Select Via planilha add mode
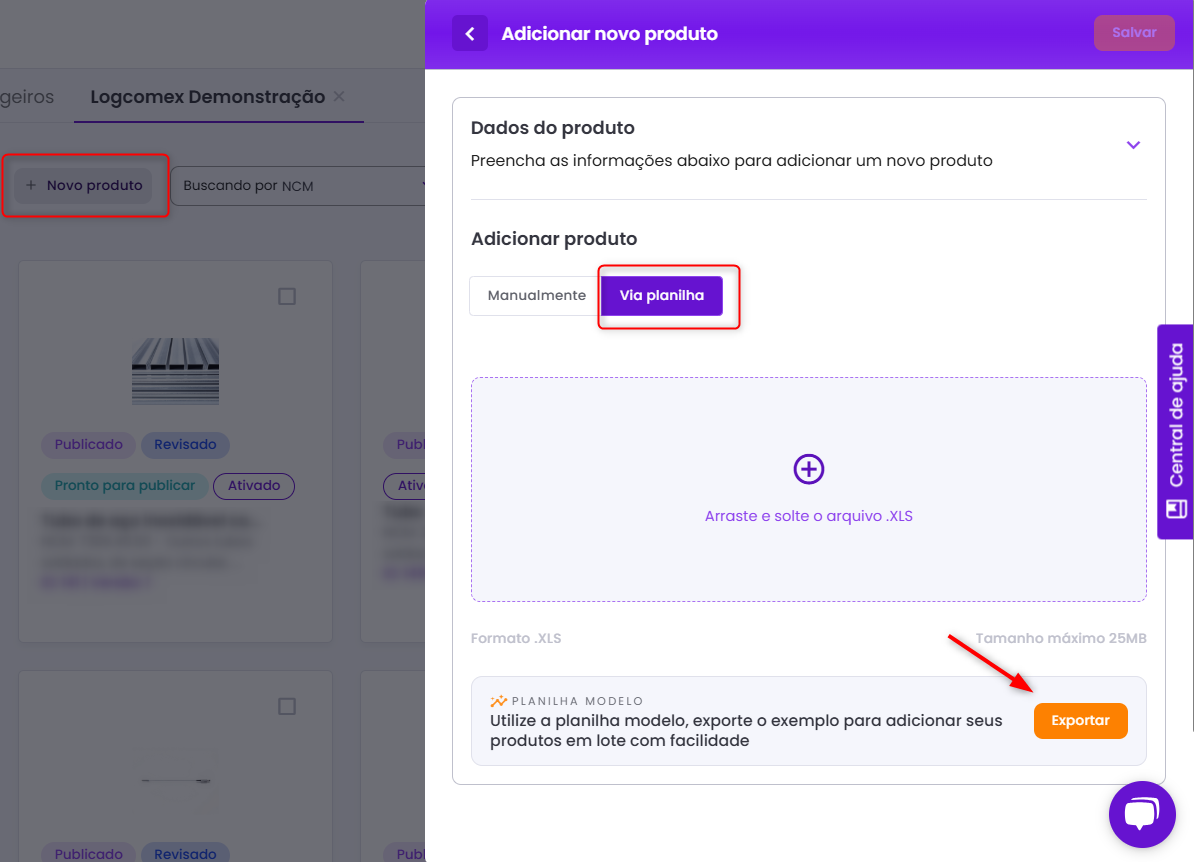The image size is (1194, 862). pos(662,296)
